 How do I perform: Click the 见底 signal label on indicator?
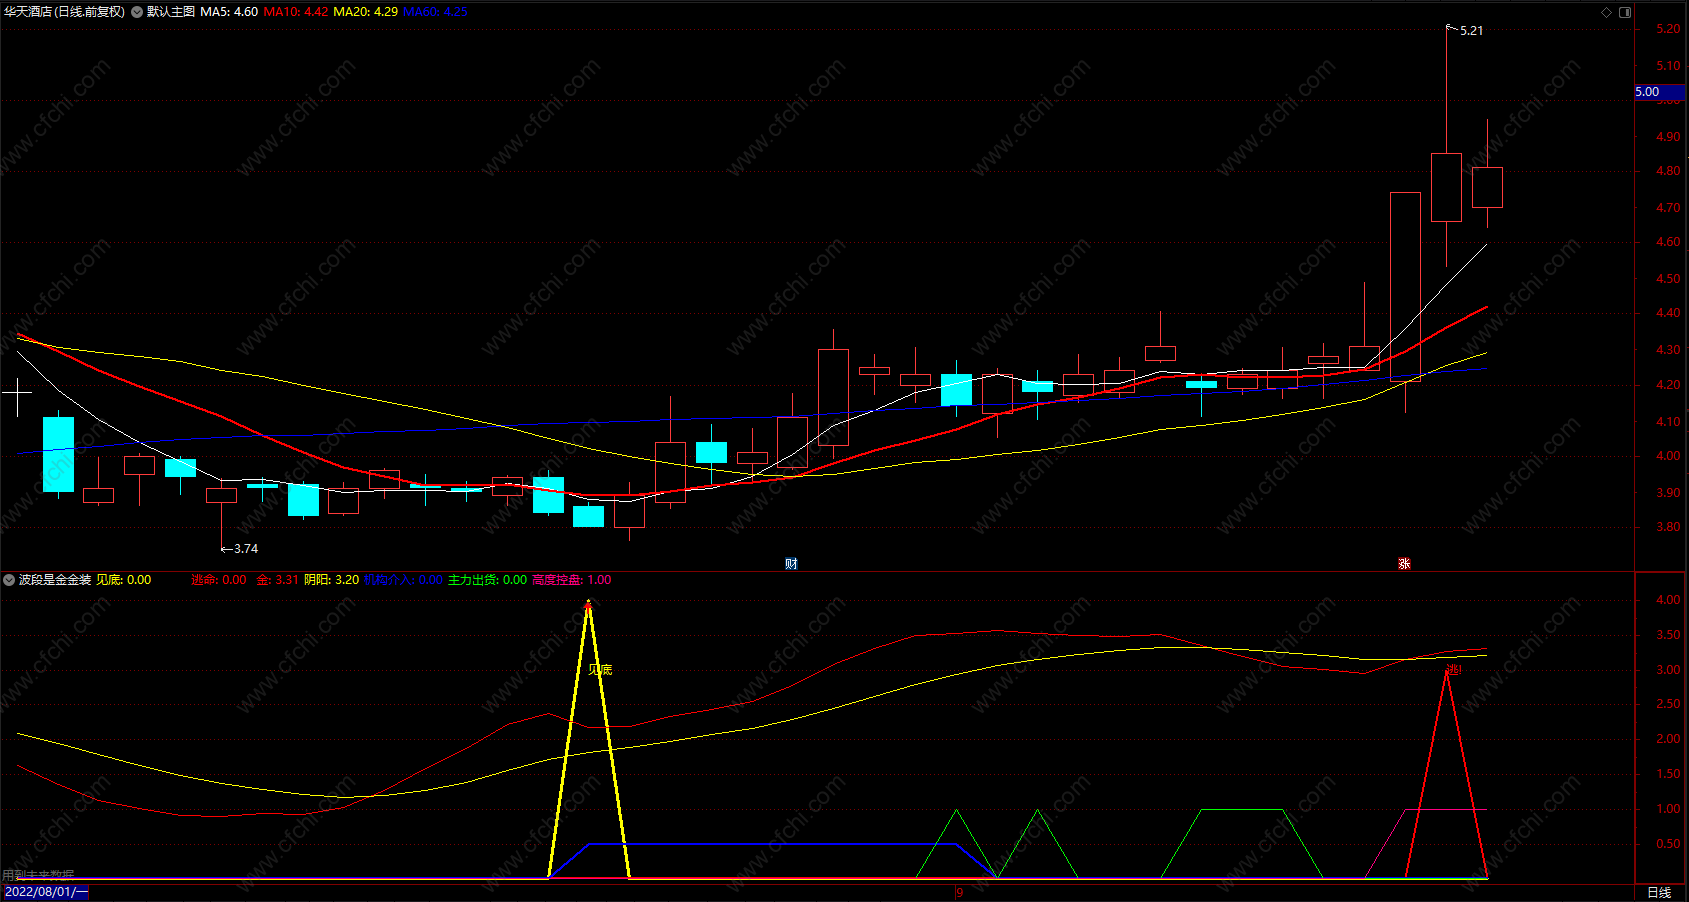pyautogui.click(x=600, y=670)
